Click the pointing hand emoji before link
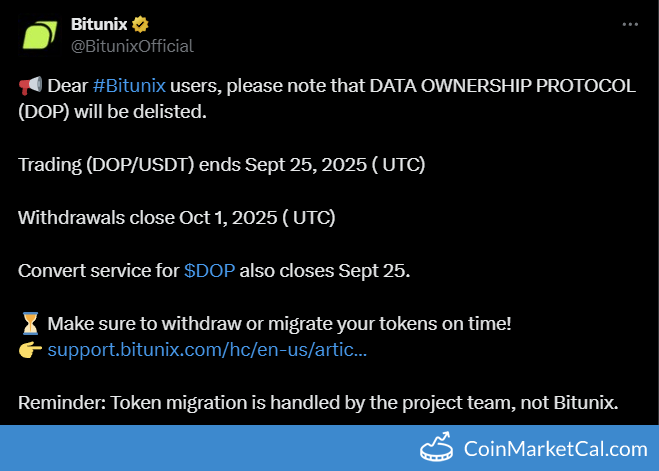The height and width of the screenshot is (471, 659). tap(29, 350)
